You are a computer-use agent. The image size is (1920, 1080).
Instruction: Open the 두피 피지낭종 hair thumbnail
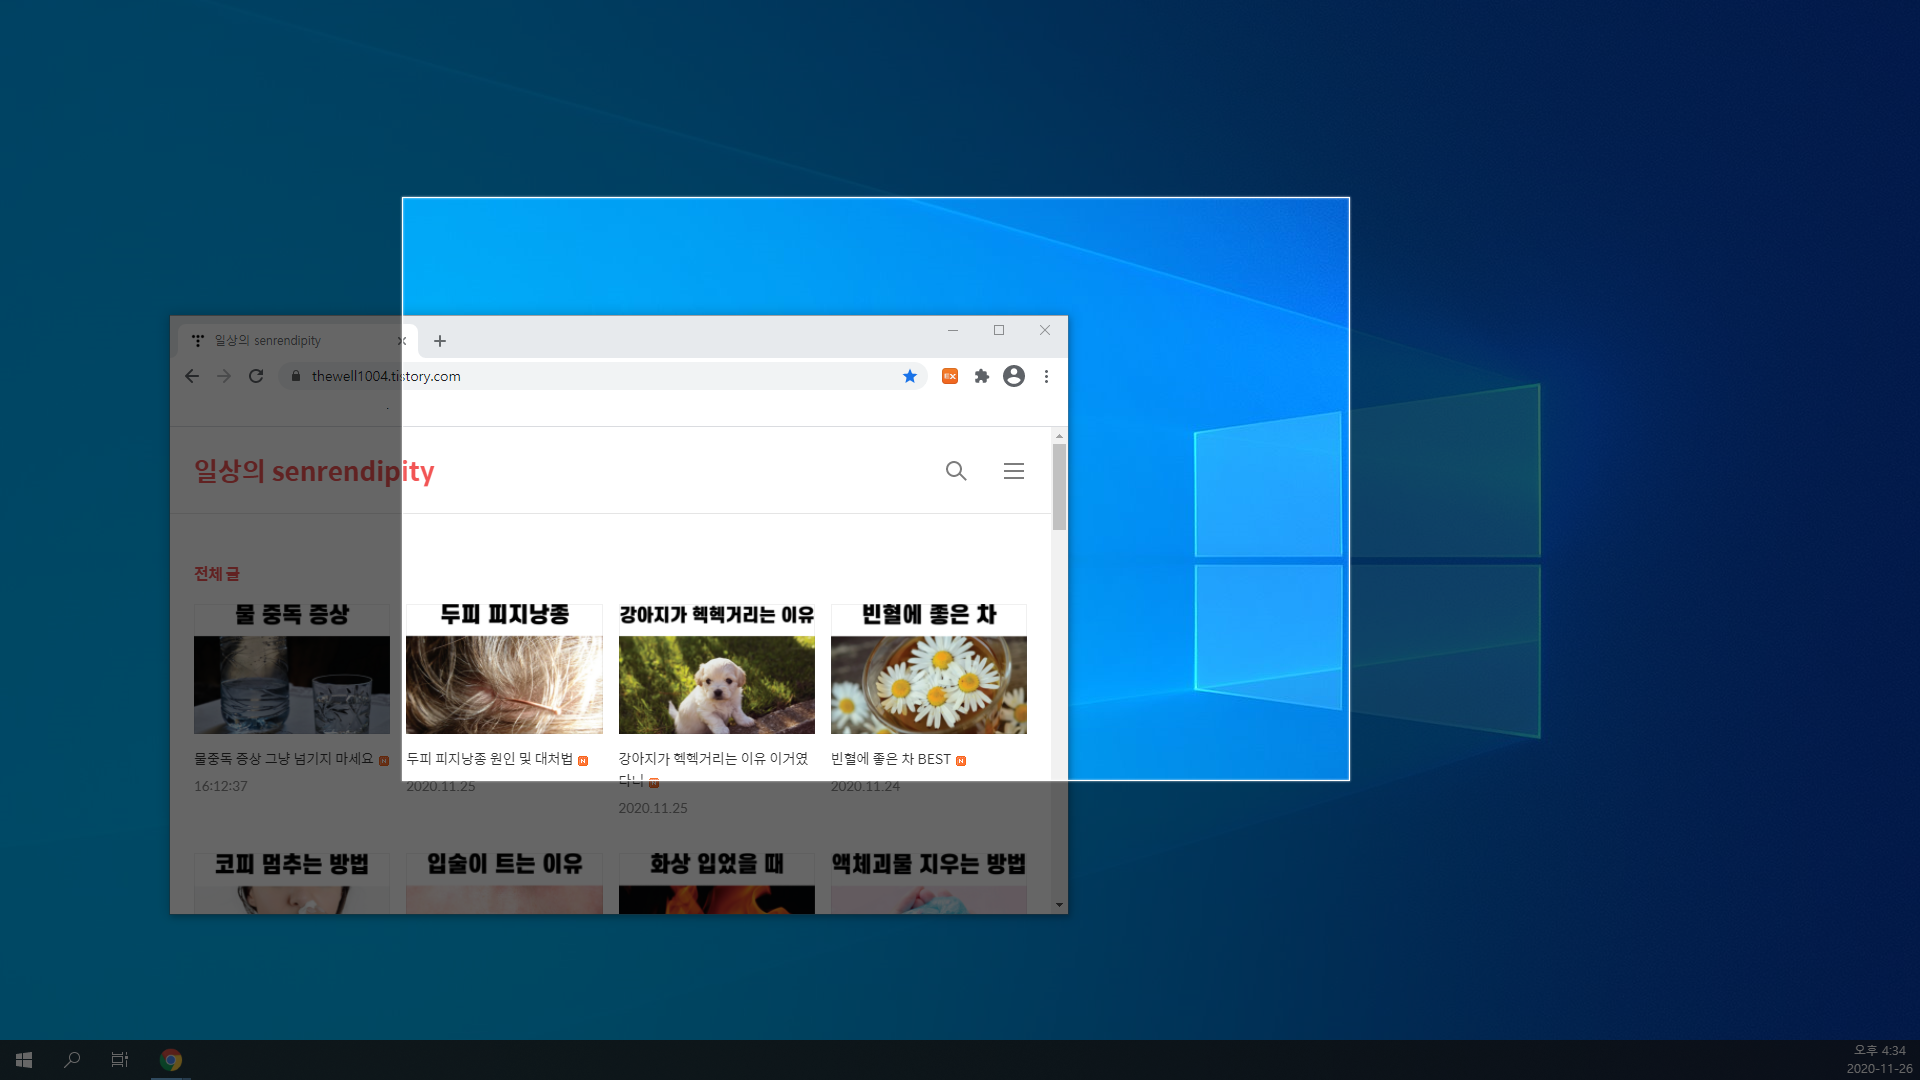click(504, 684)
